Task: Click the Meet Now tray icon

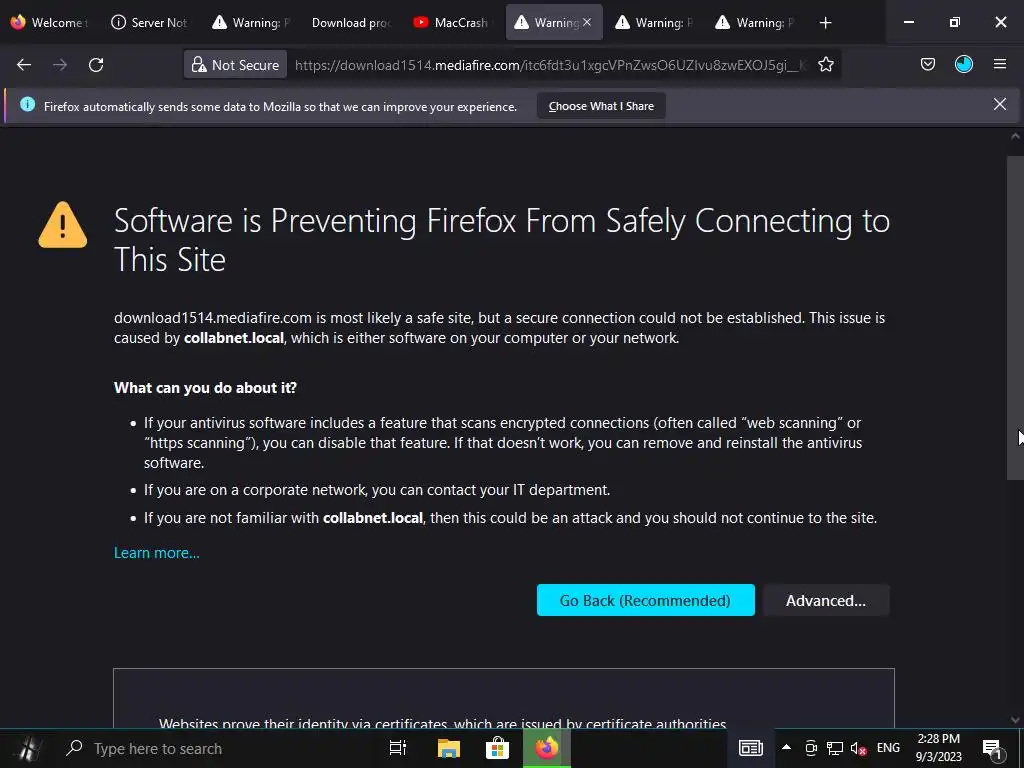Action: coord(810,748)
